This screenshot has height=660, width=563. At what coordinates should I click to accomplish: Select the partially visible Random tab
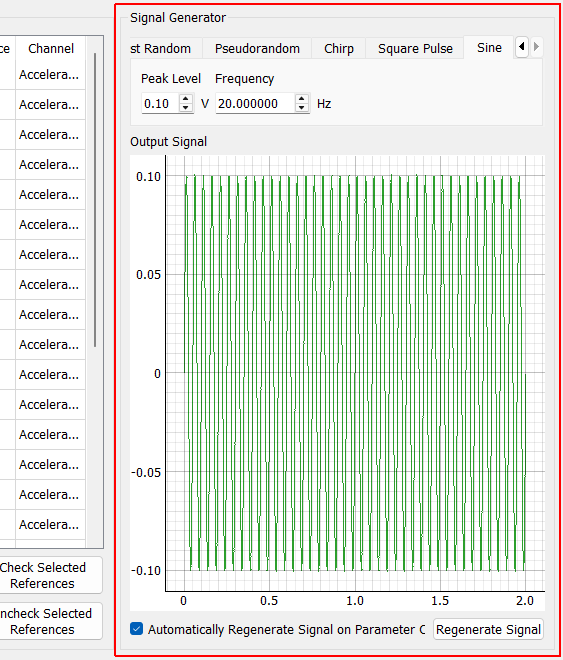166,49
